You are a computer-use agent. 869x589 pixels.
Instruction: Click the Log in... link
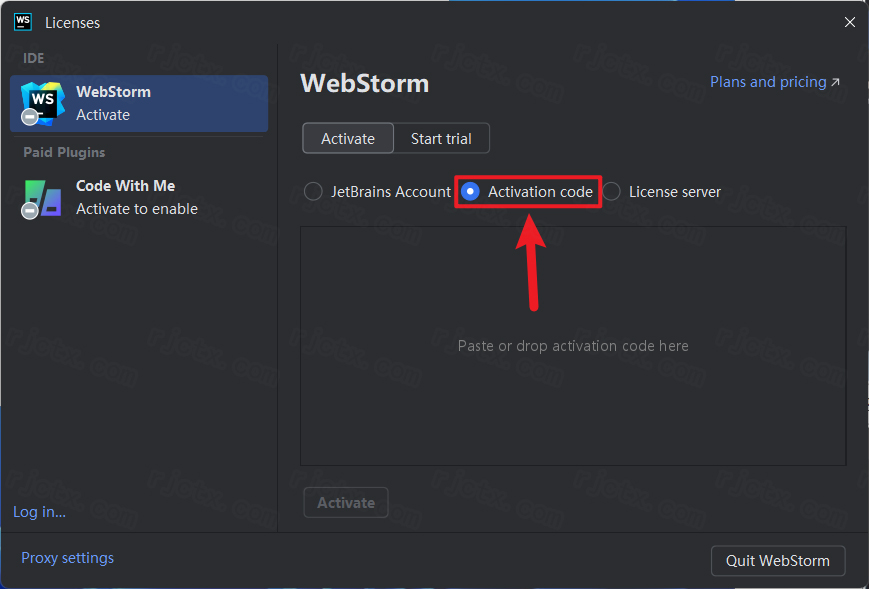[x=39, y=511]
